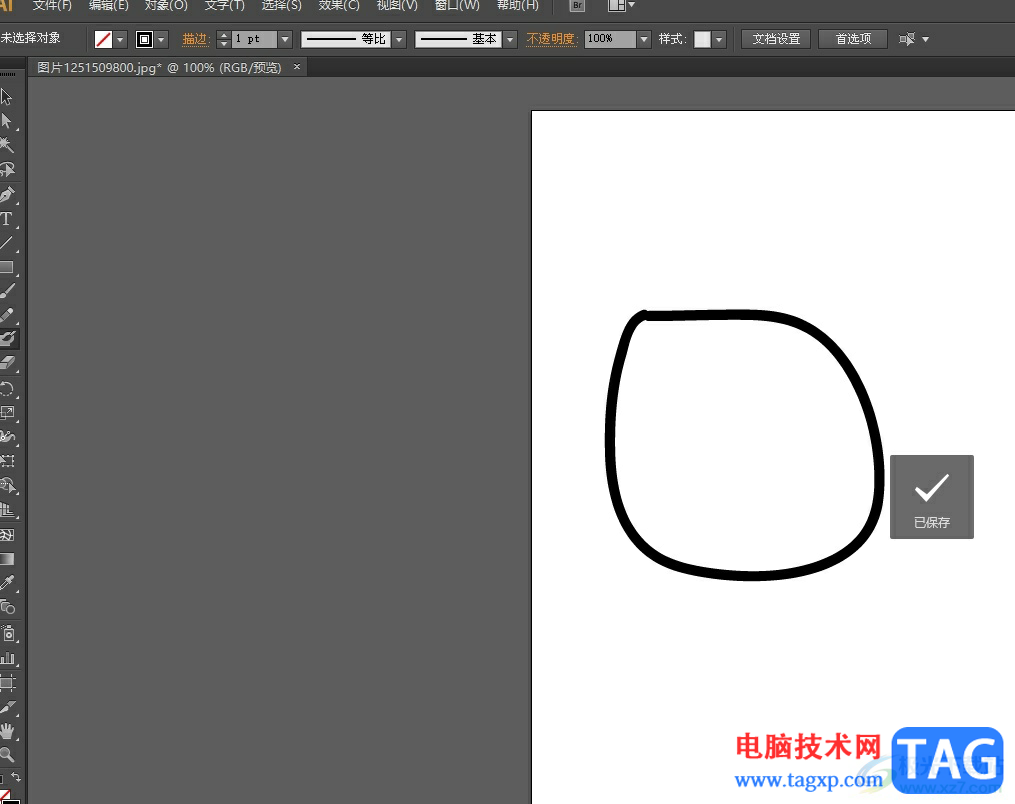The image size is (1015, 804).
Task: Select the Rectangle shape tool
Action: click(x=7, y=267)
